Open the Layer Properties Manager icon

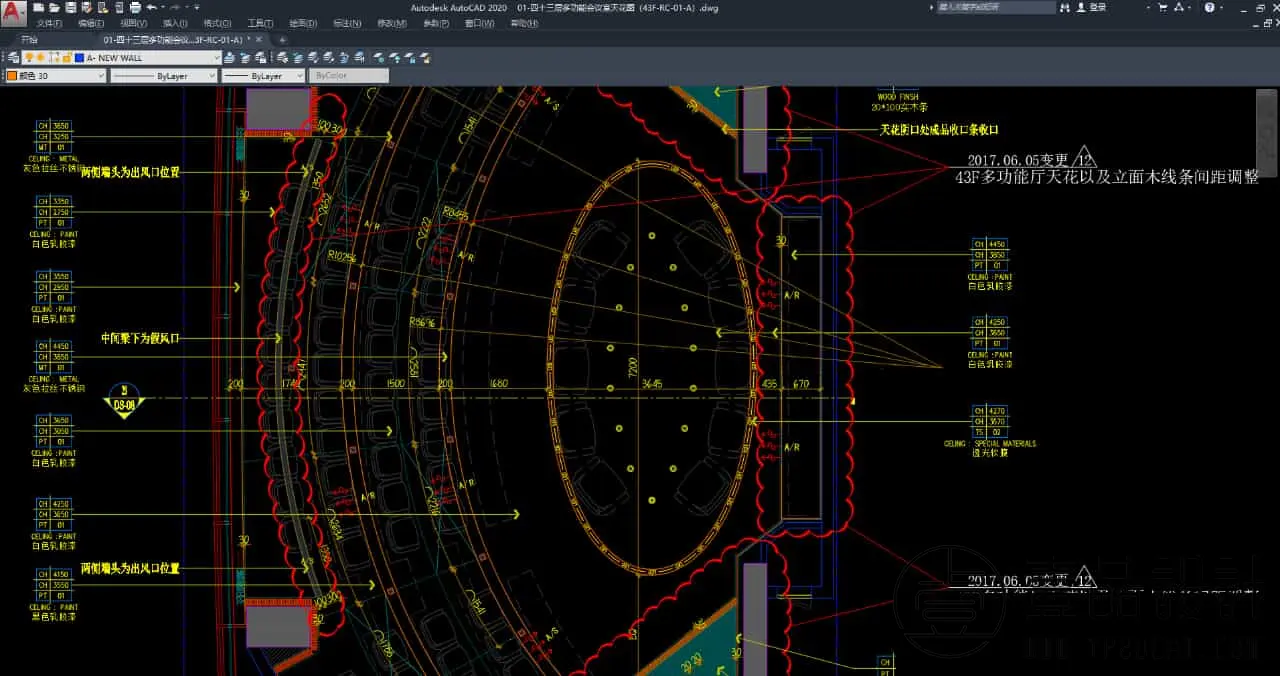pos(13,58)
